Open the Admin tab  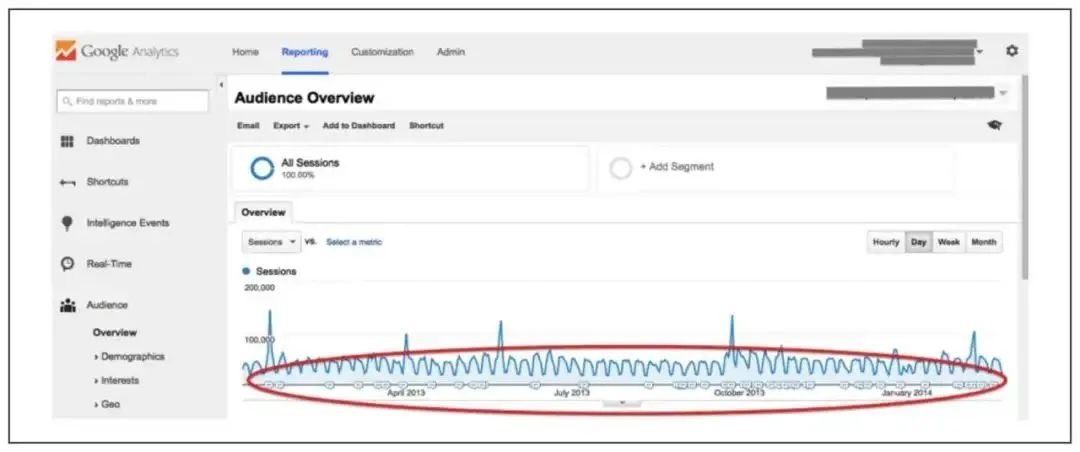(x=450, y=52)
